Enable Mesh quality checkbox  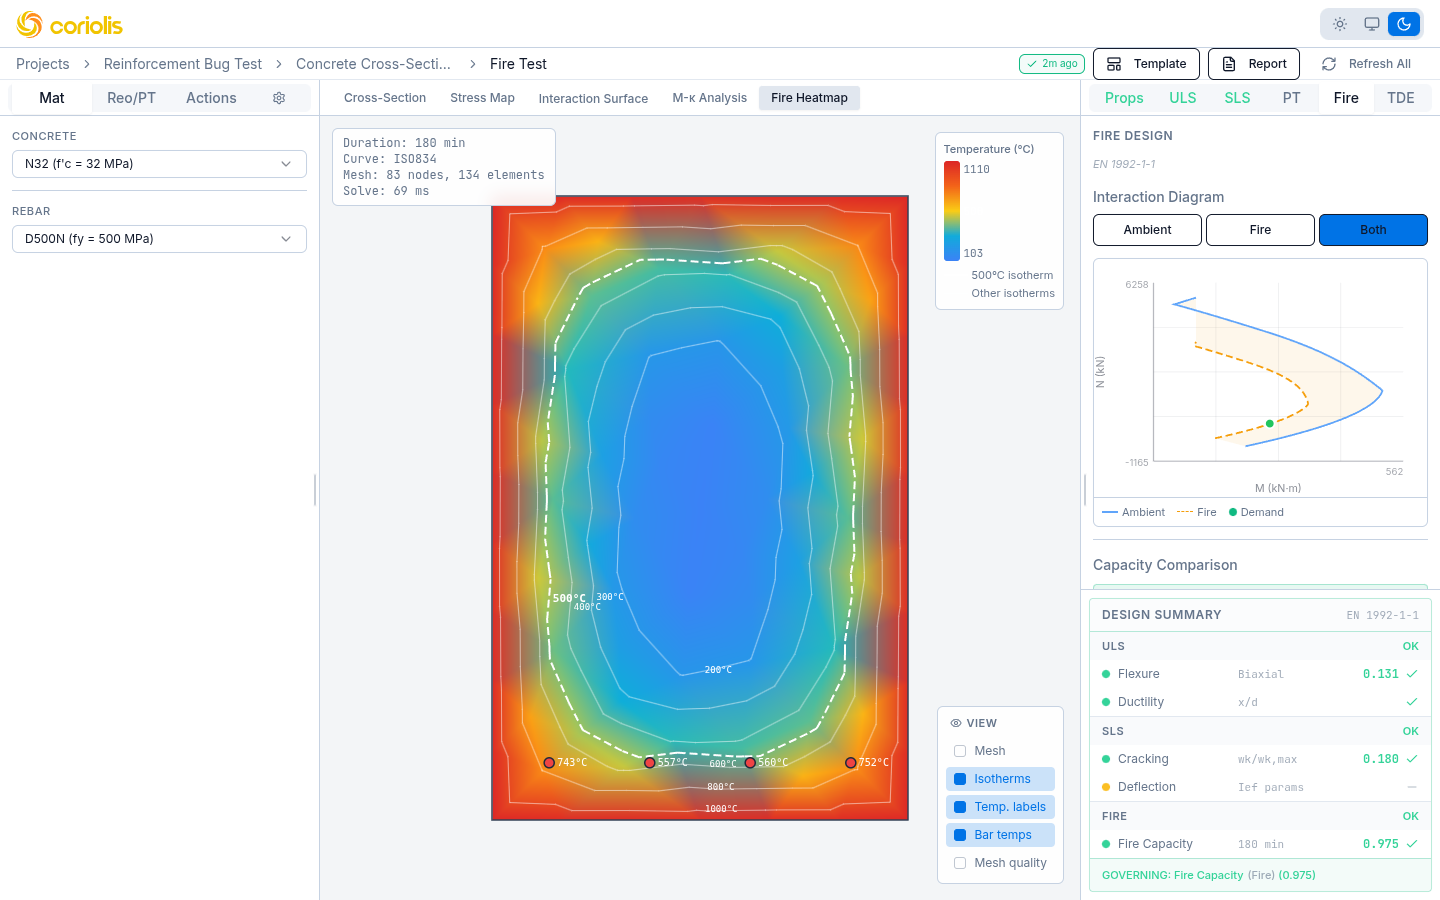pyautogui.click(x=960, y=863)
